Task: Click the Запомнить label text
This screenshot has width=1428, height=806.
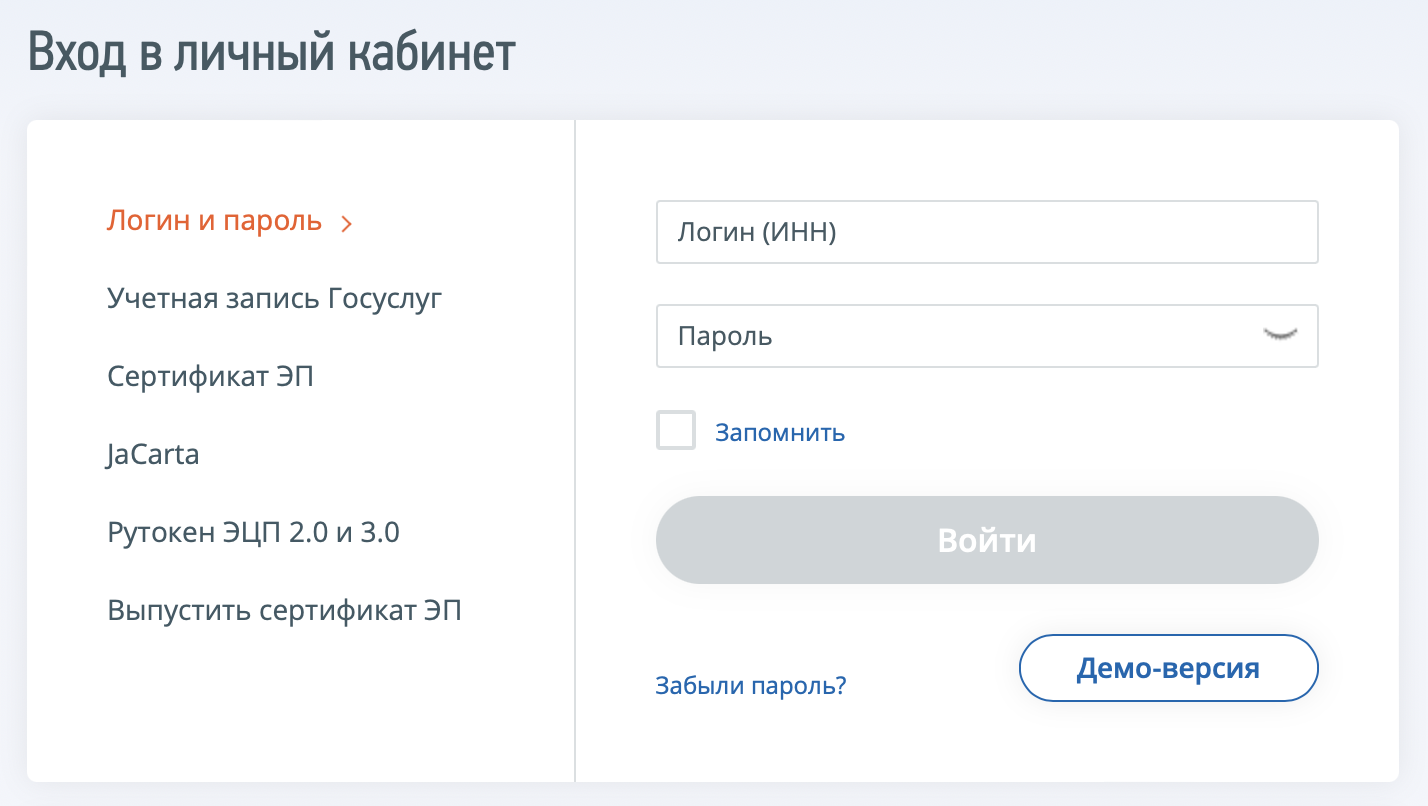Action: coord(780,433)
